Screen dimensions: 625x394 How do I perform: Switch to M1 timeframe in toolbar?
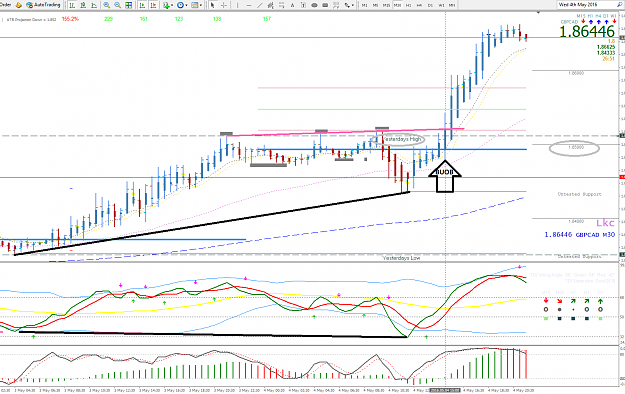(364, 5)
